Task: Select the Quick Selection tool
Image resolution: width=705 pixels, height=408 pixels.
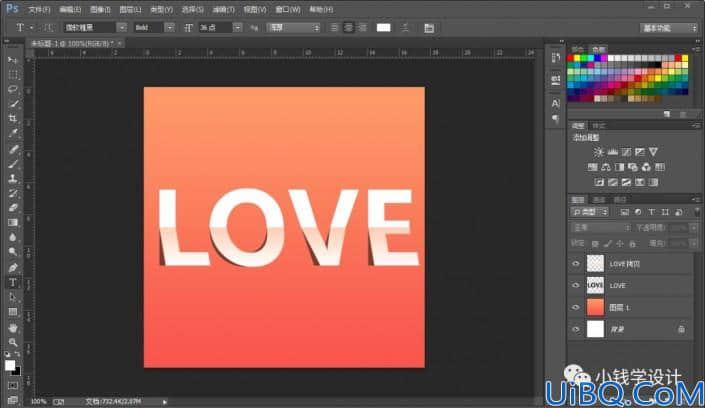Action: [13, 104]
